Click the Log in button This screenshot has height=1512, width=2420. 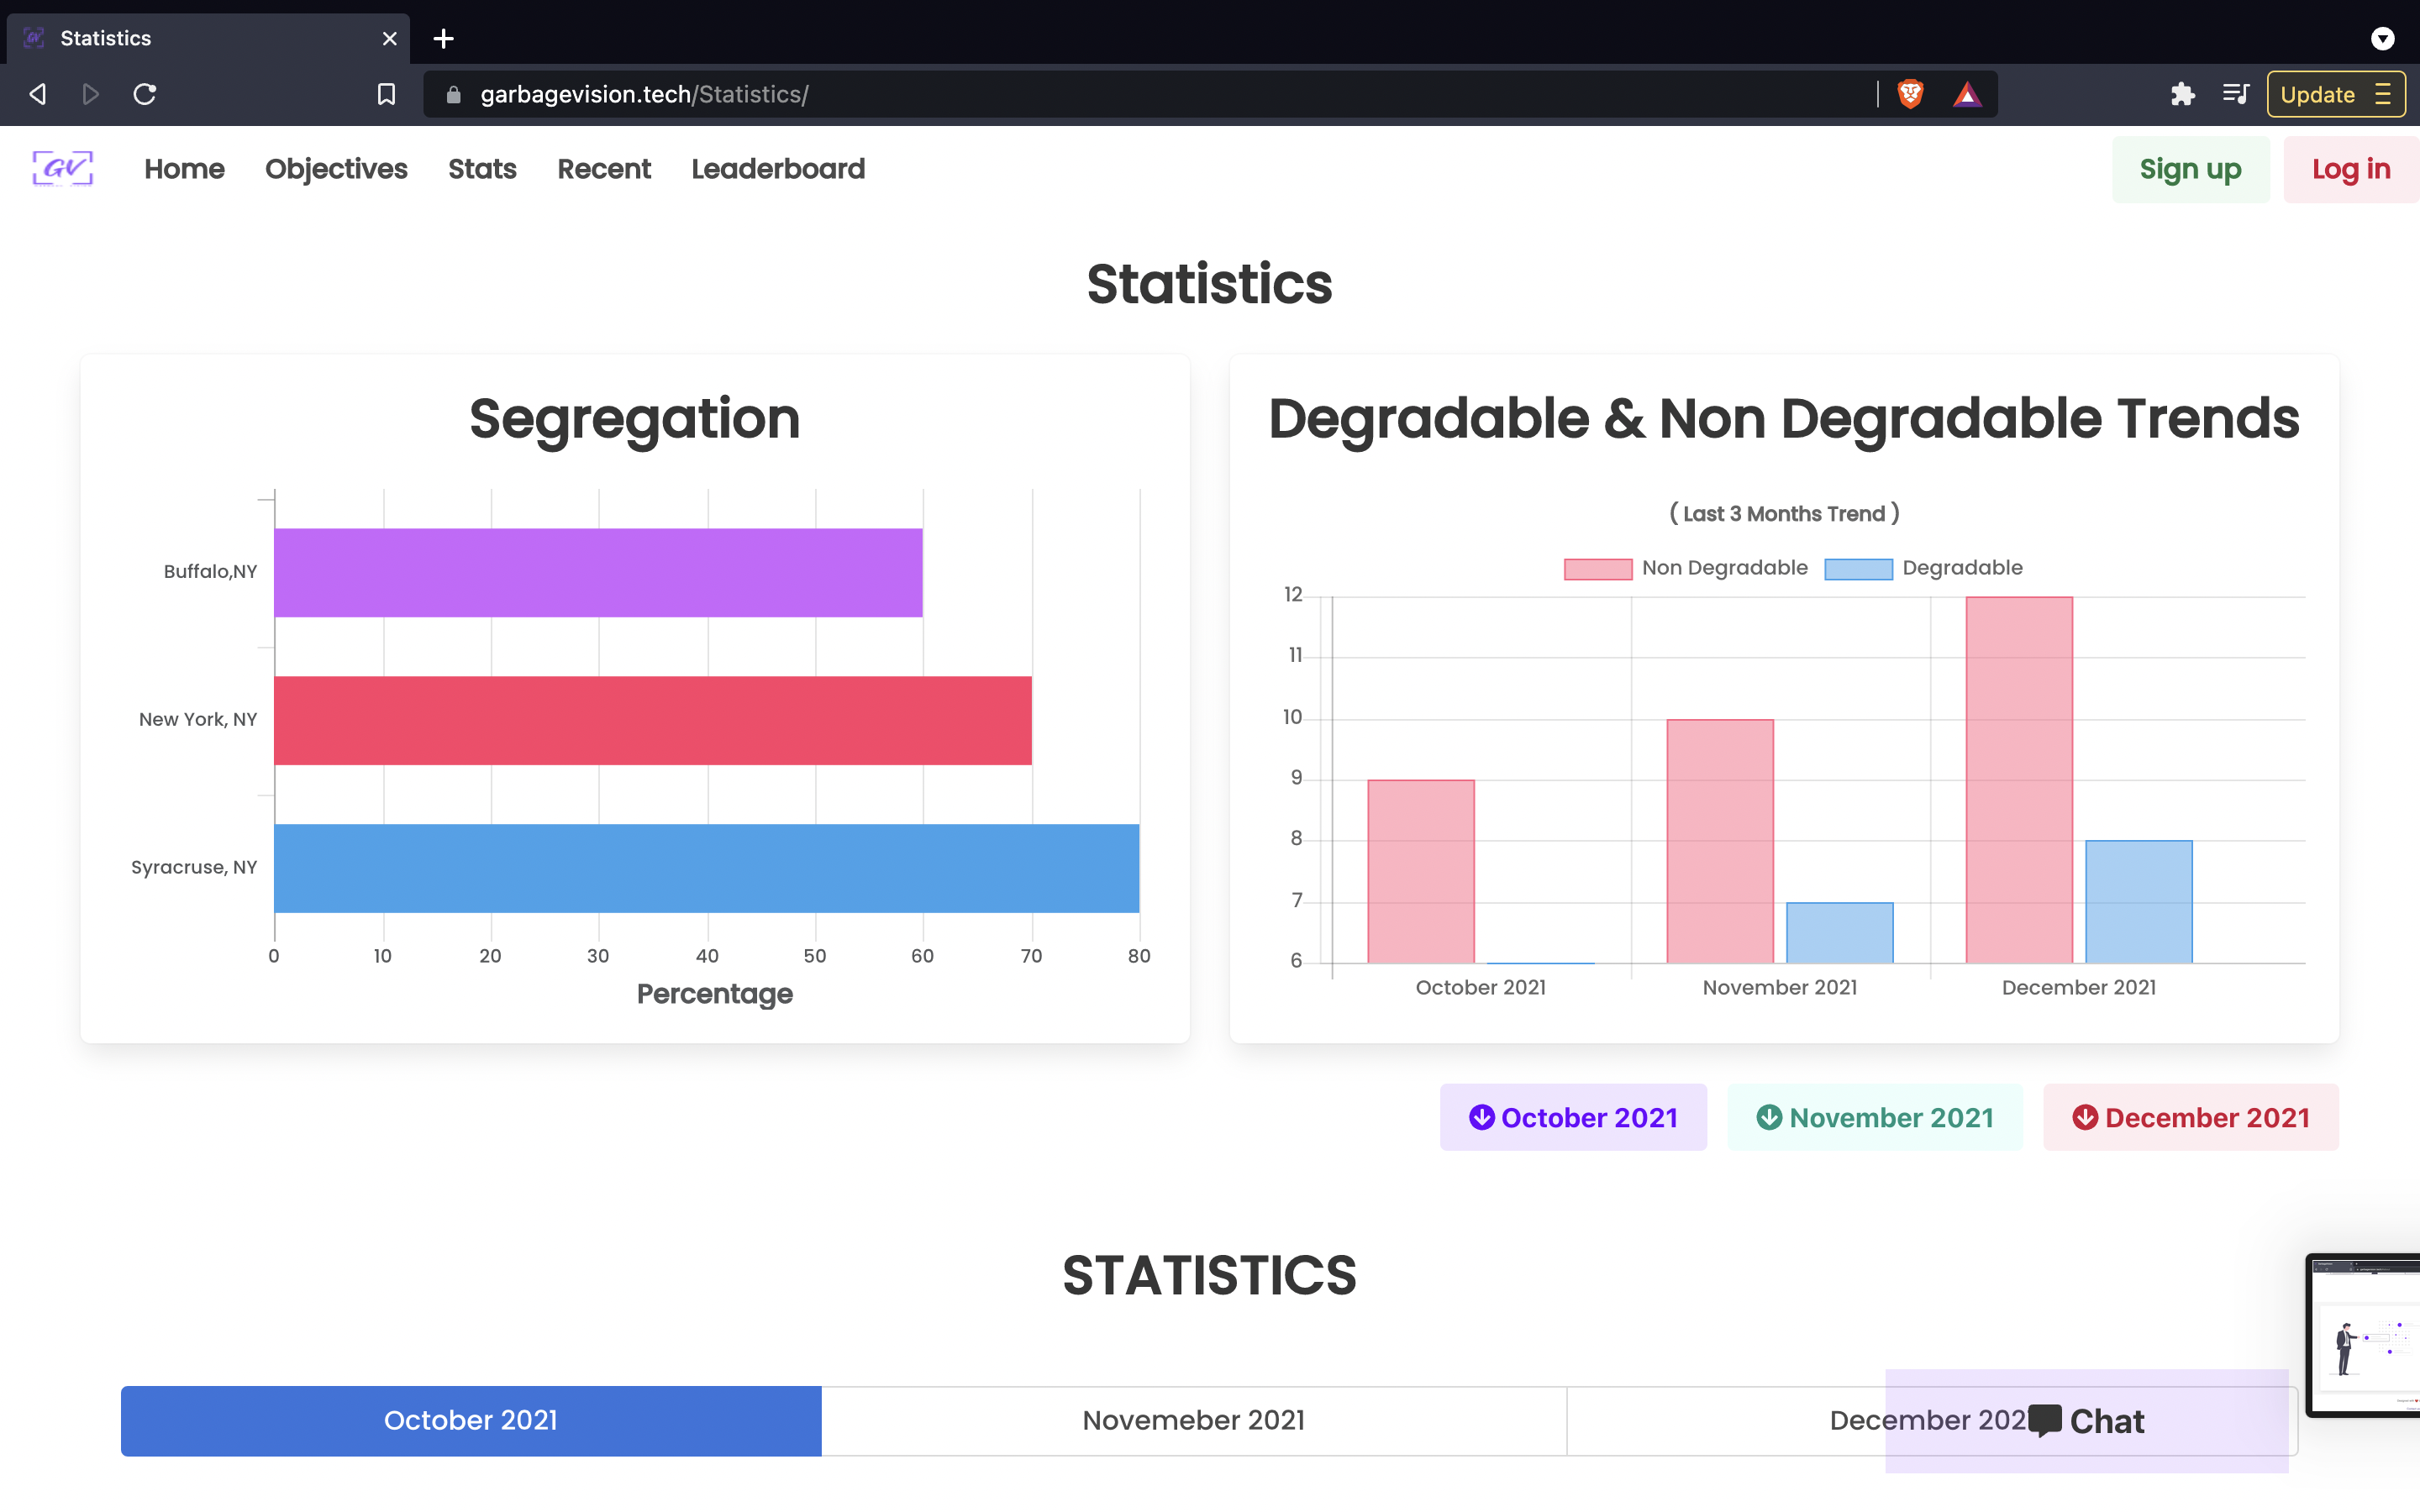(2350, 169)
